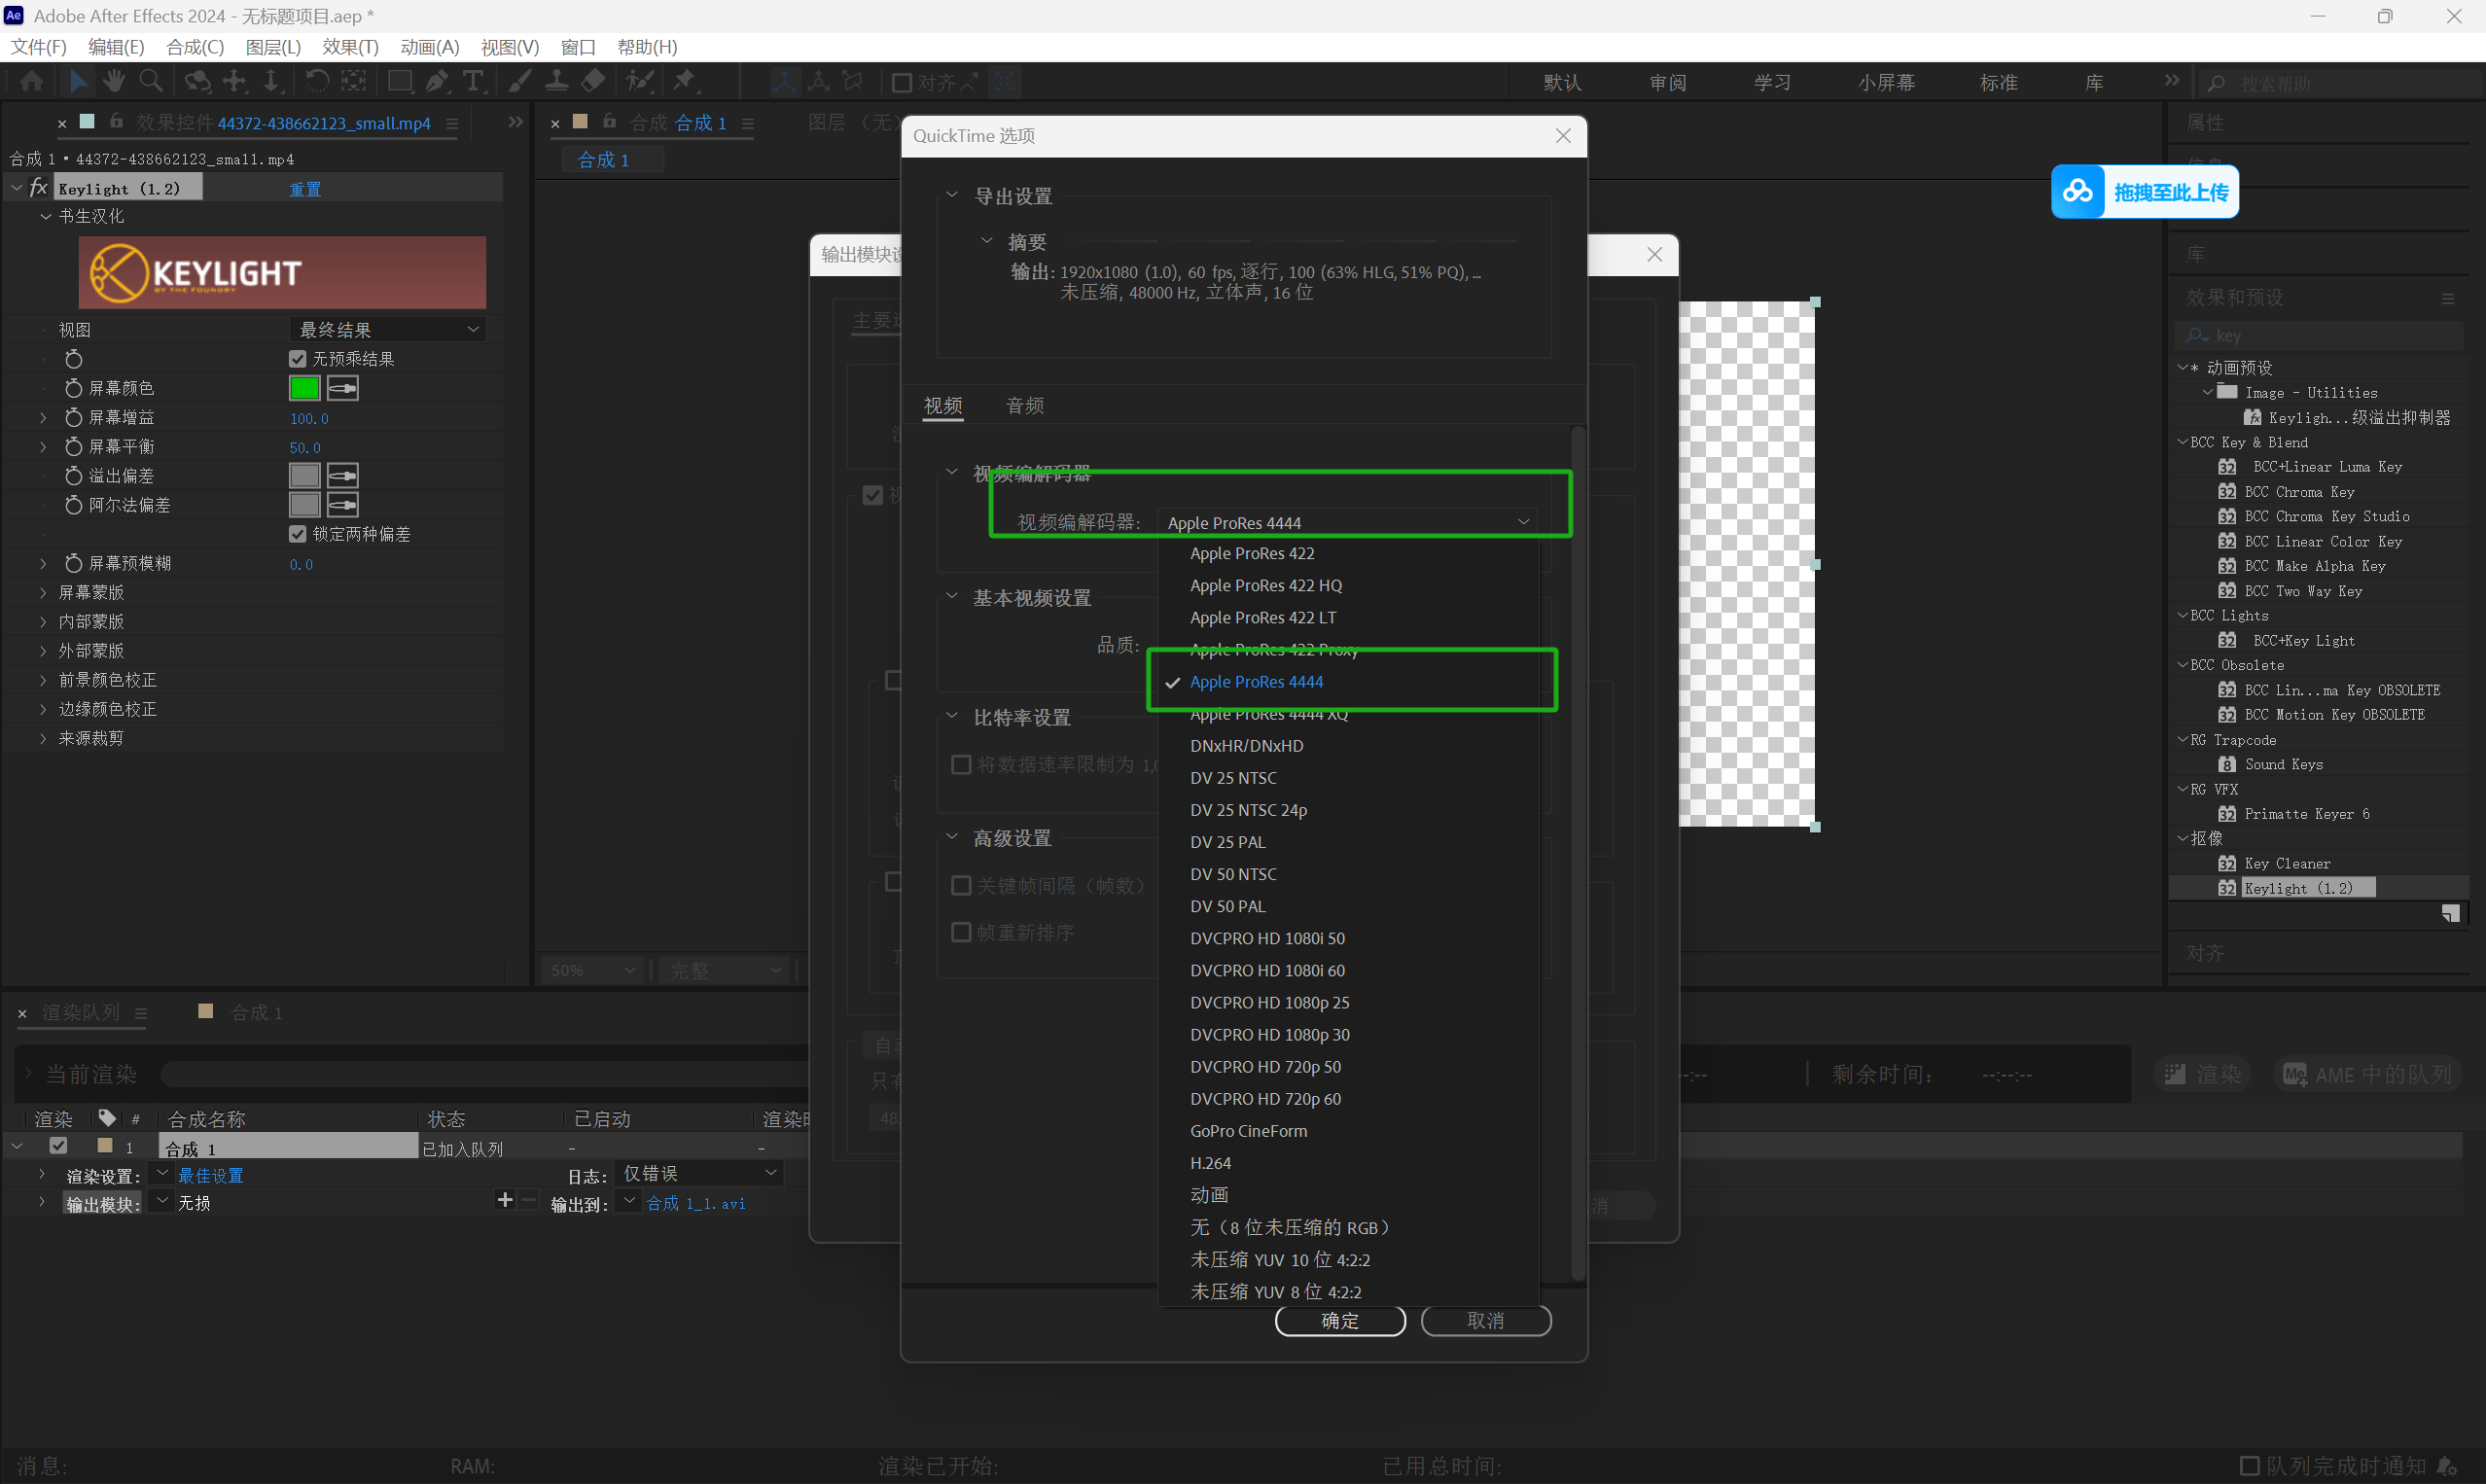The height and width of the screenshot is (1484, 2486).
Task: Choose Apple ProRes 422 HQ from list
Action: coord(1266,585)
